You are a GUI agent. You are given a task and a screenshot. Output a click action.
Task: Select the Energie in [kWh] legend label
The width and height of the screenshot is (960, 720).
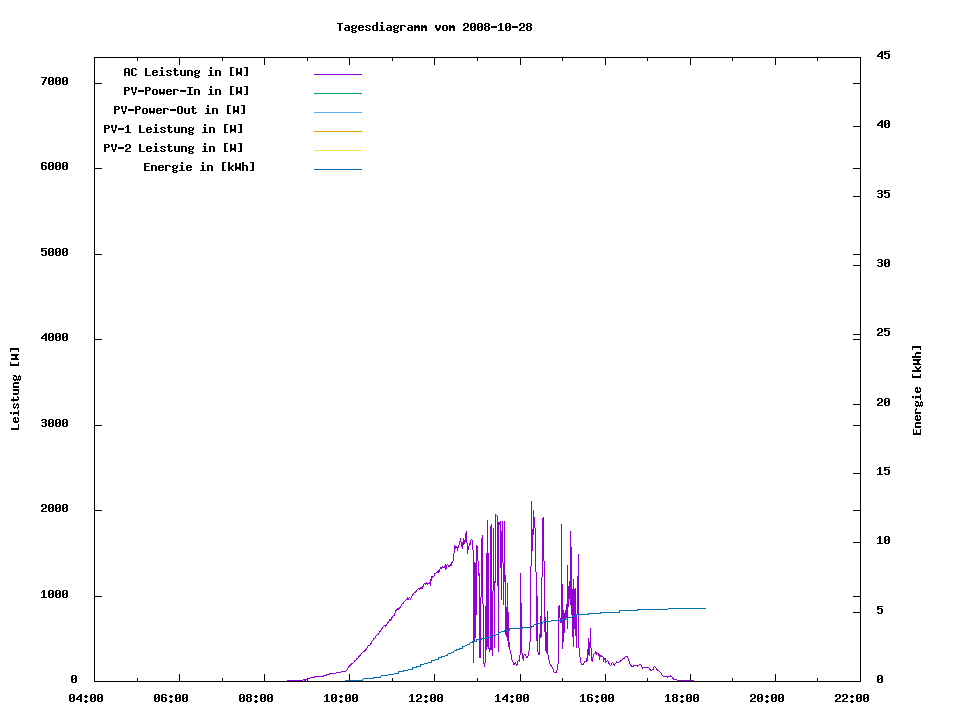click(199, 167)
